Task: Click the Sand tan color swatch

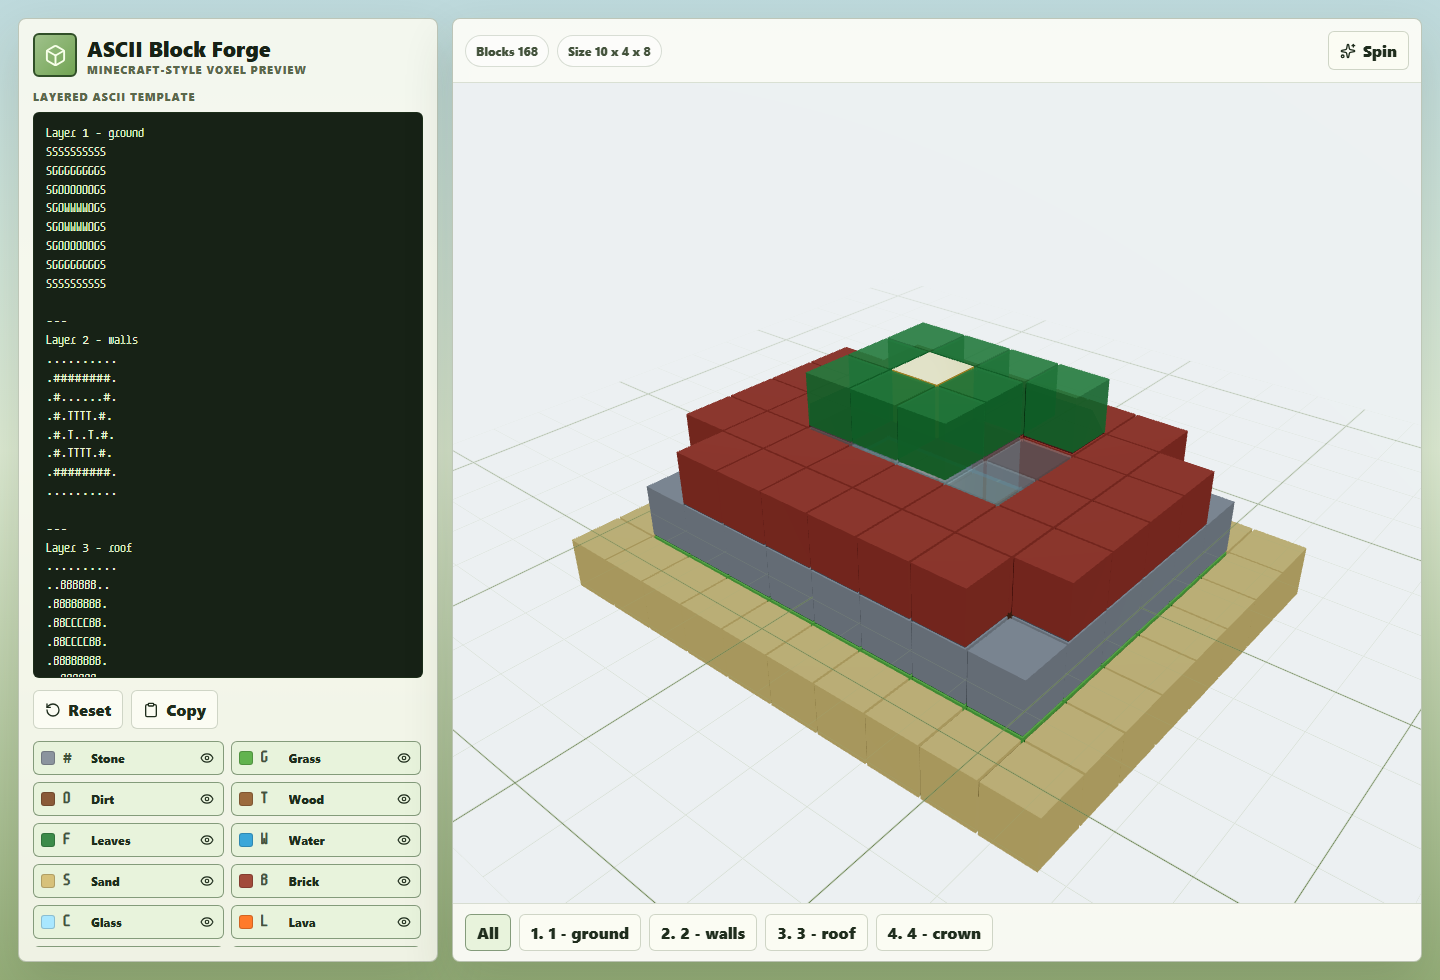Action: click(48, 881)
